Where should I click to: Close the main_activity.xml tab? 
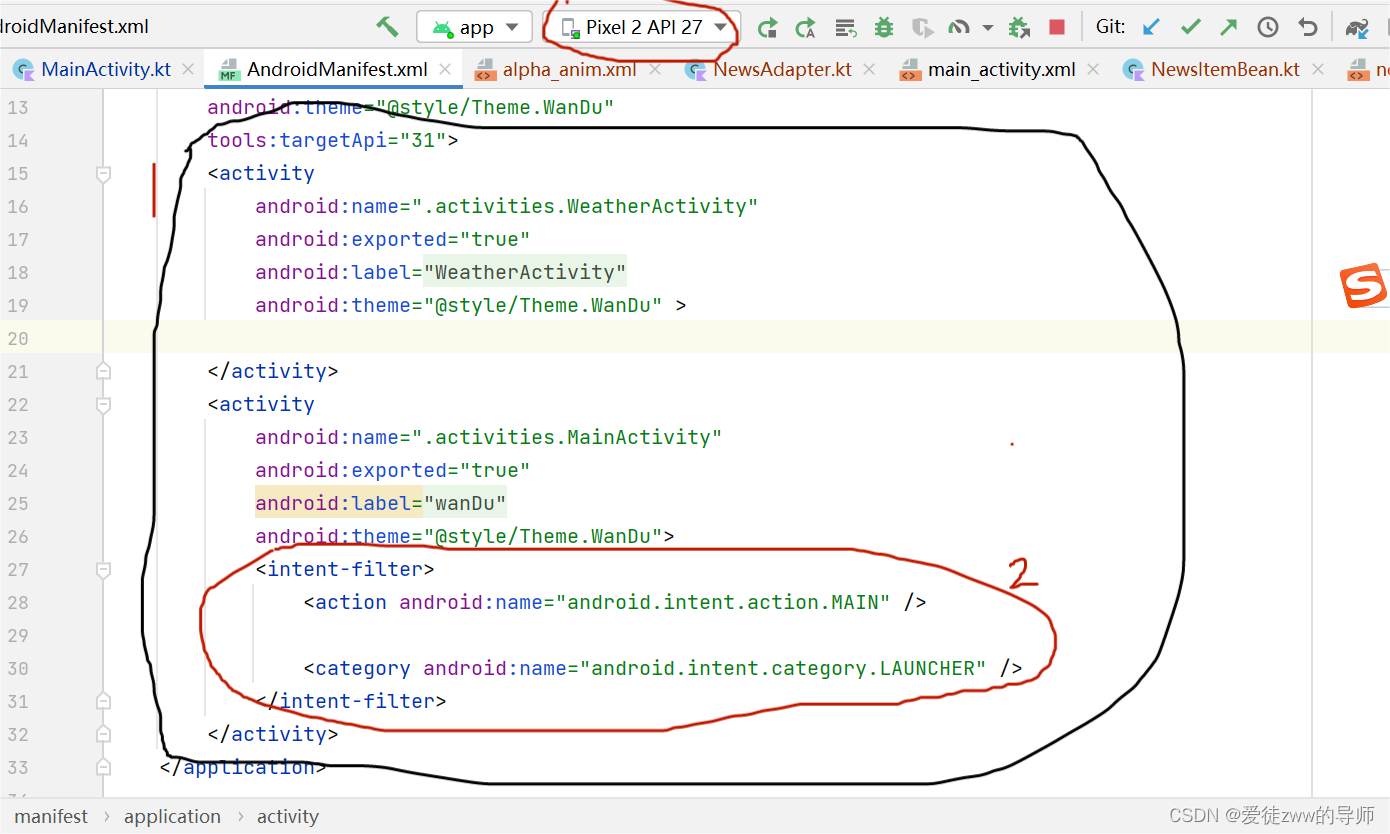[x=1093, y=69]
